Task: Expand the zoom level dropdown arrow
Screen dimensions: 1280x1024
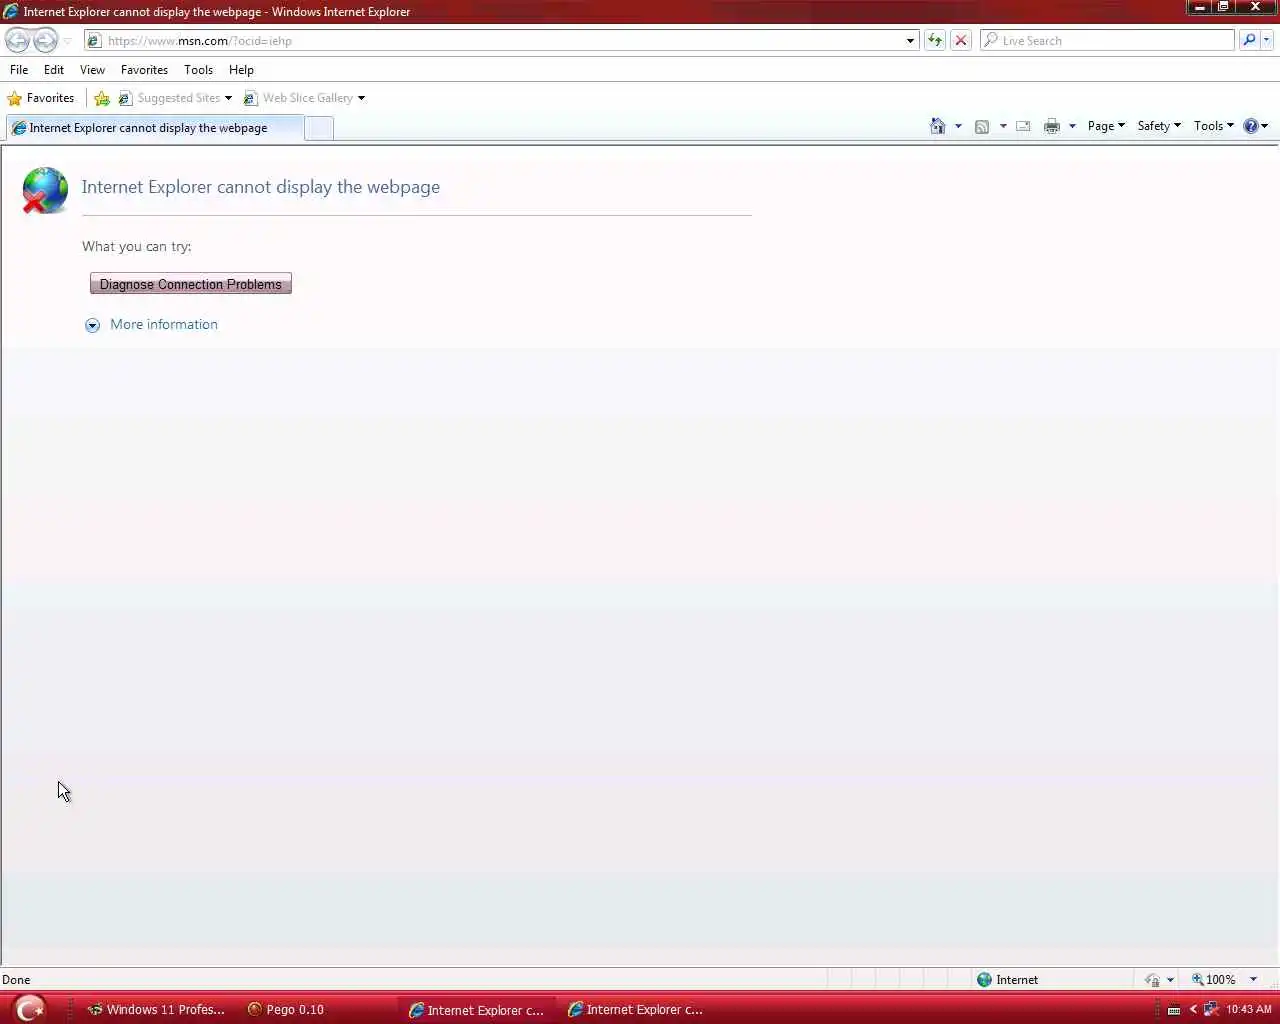Action: [x=1253, y=980]
